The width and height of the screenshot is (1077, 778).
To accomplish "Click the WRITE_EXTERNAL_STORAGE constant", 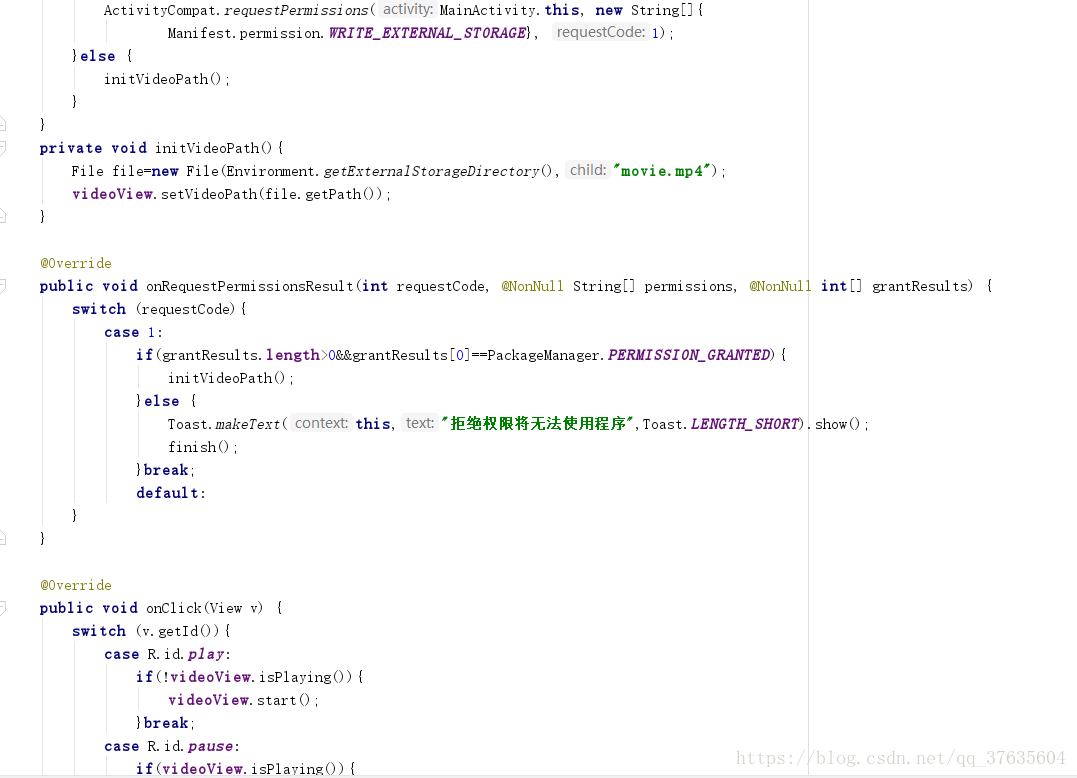I will pos(427,33).
